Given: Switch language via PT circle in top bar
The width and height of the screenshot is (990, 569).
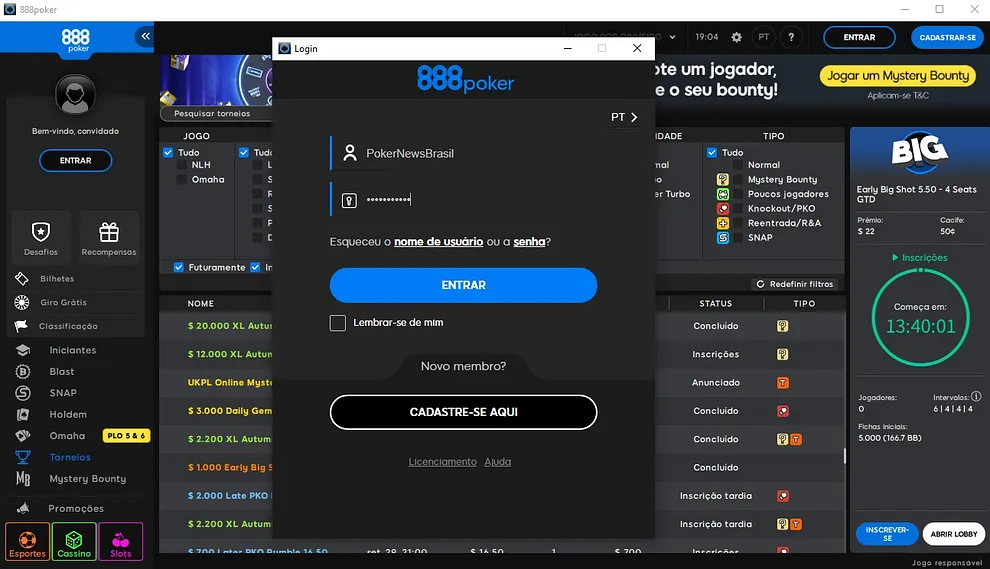Looking at the screenshot, I should [764, 37].
